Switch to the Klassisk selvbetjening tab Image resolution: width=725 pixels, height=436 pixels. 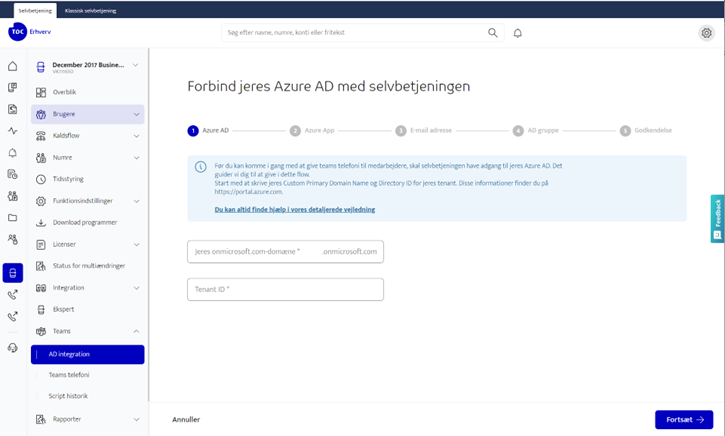(91, 11)
